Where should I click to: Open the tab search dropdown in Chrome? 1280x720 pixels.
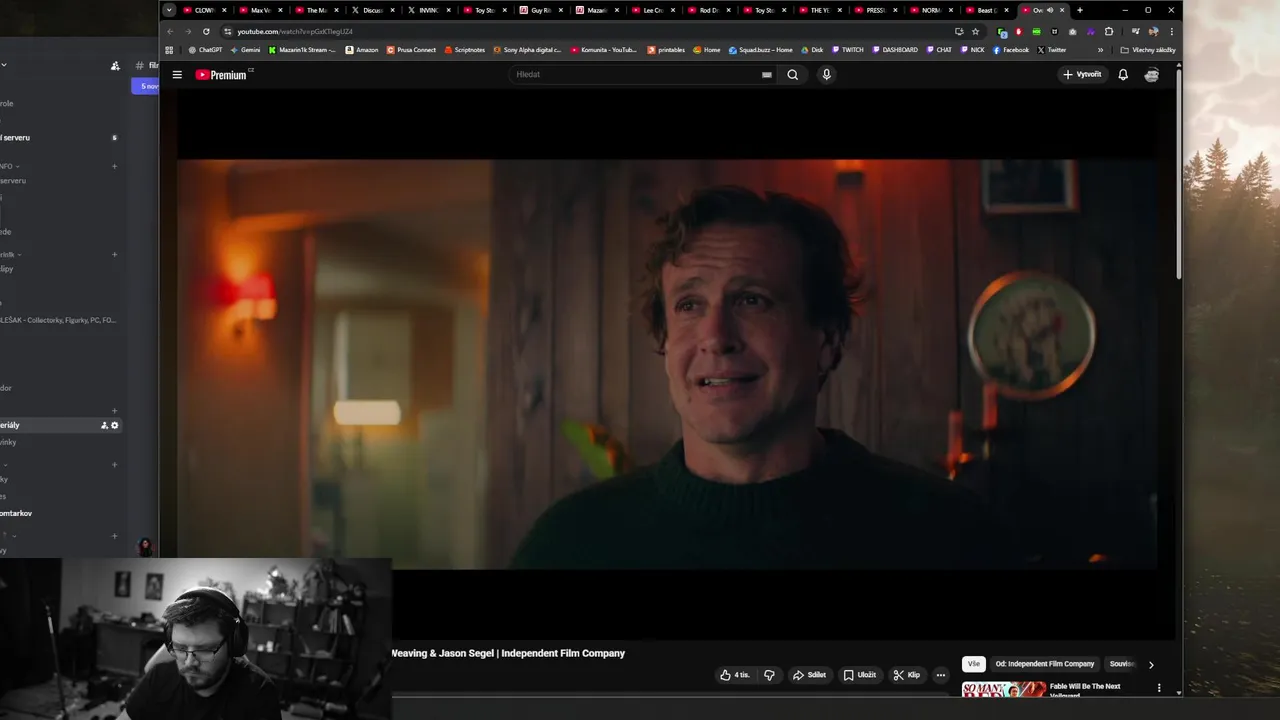[x=169, y=10]
